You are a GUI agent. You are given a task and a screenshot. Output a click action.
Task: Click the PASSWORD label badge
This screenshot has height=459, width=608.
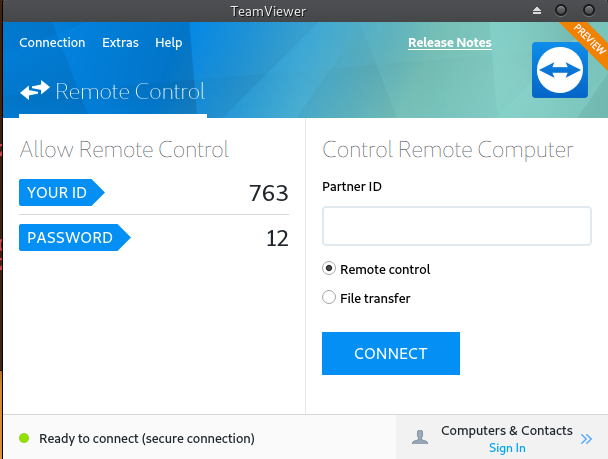tap(75, 237)
